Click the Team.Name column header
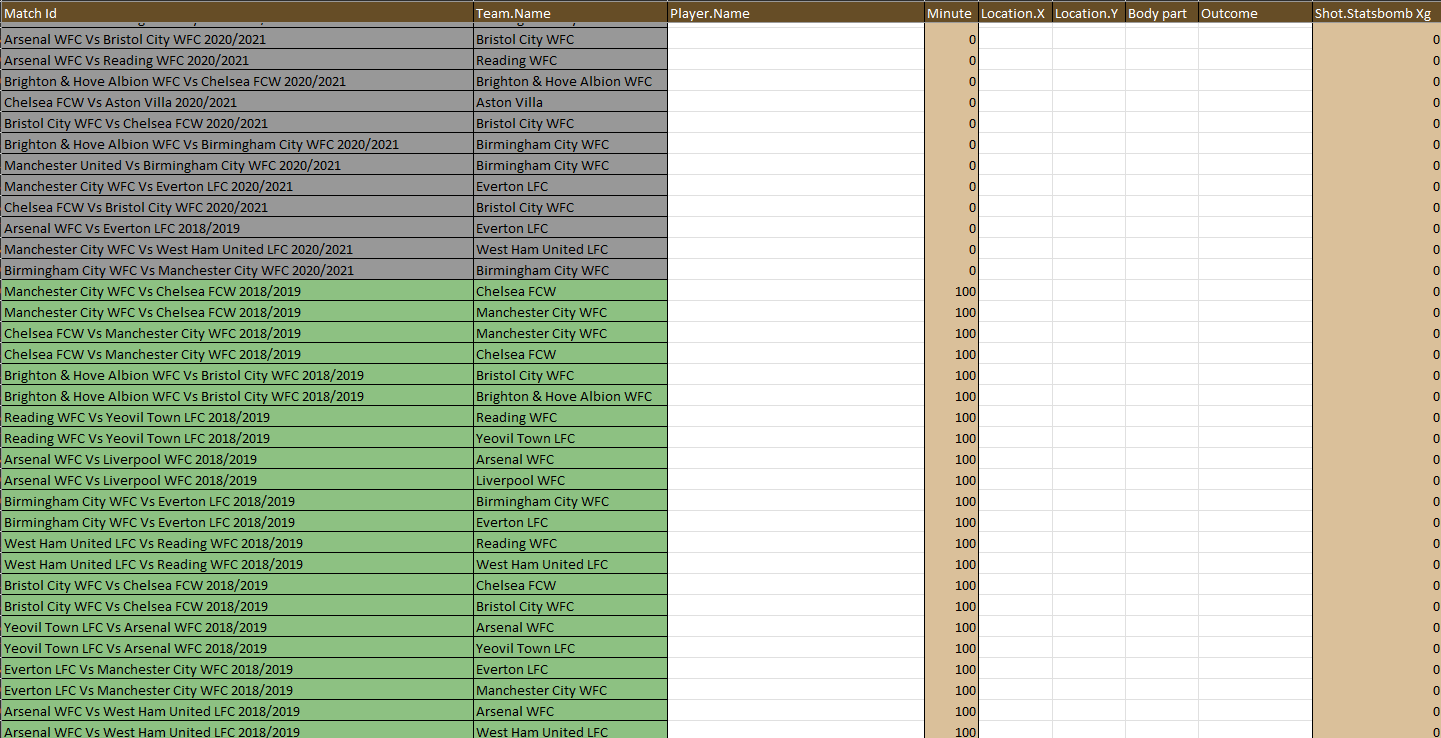The height and width of the screenshot is (738, 1441). tap(570, 13)
